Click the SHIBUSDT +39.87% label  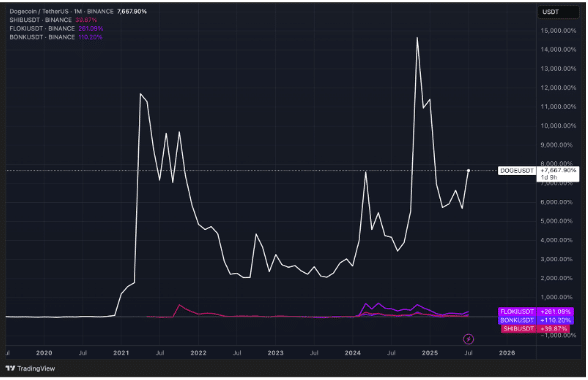pos(536,329)
